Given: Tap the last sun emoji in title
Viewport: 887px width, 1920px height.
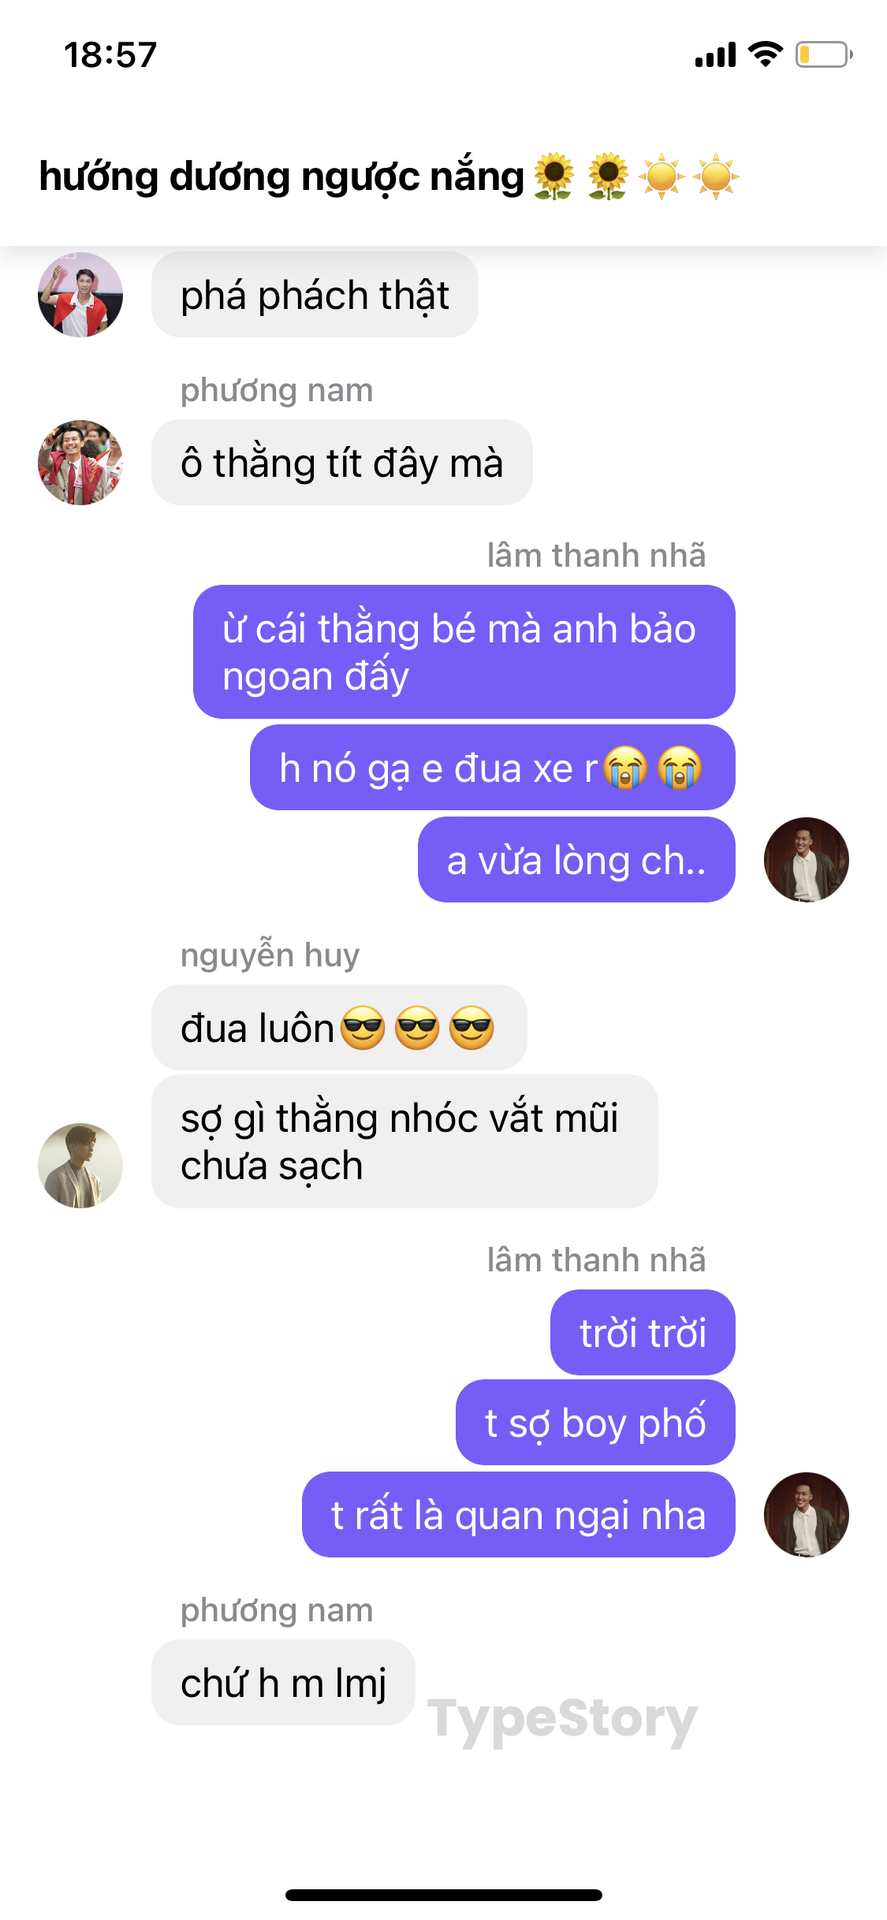Looking at the screenshot, I should tap(716, 177).
